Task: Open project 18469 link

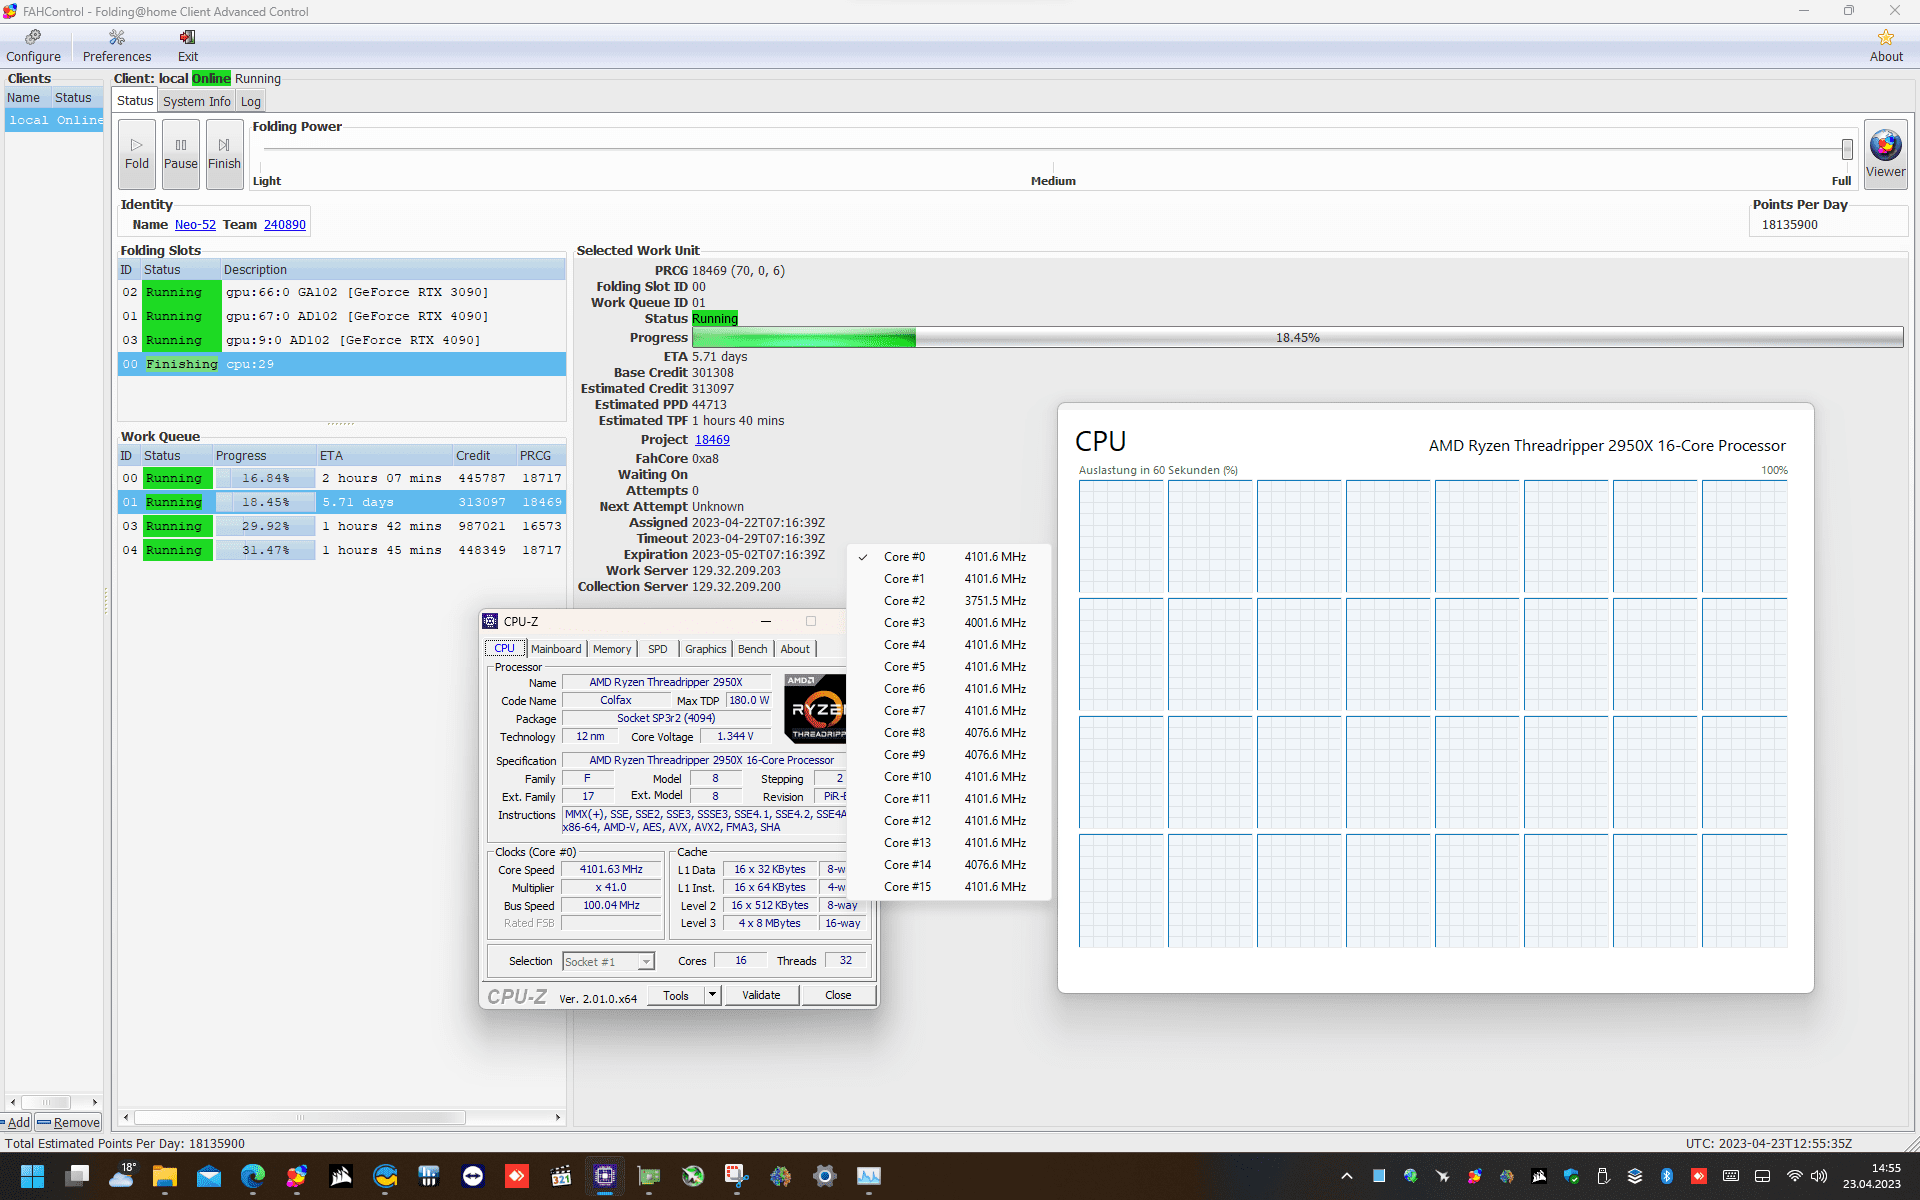Action: tap(713, 440)
